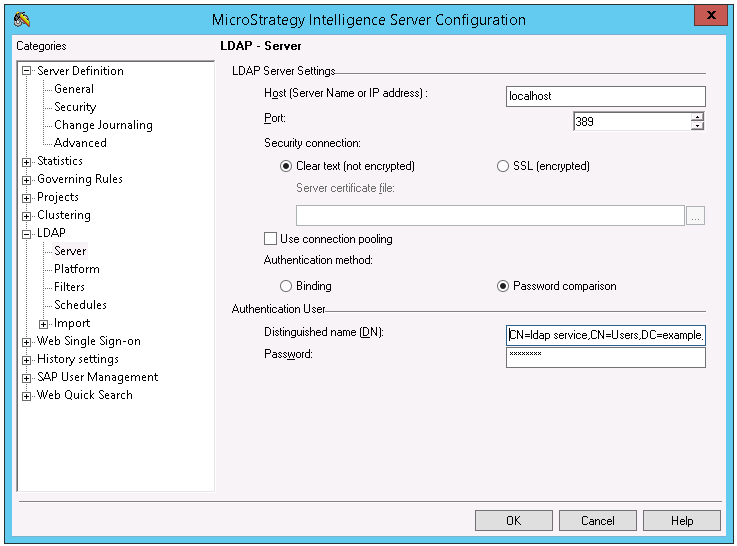737x546 pixels.
Task: Select the LDAP tree label
Action: click(51, 233)
